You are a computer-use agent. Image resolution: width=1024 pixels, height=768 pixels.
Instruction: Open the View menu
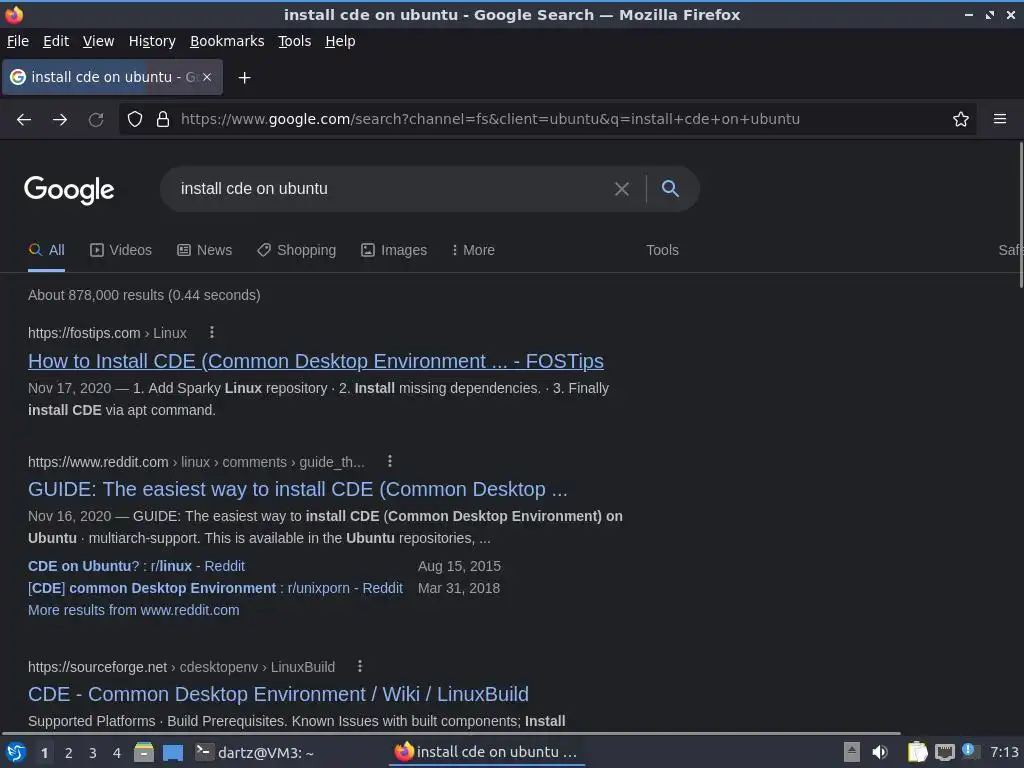tap(99, 41)
